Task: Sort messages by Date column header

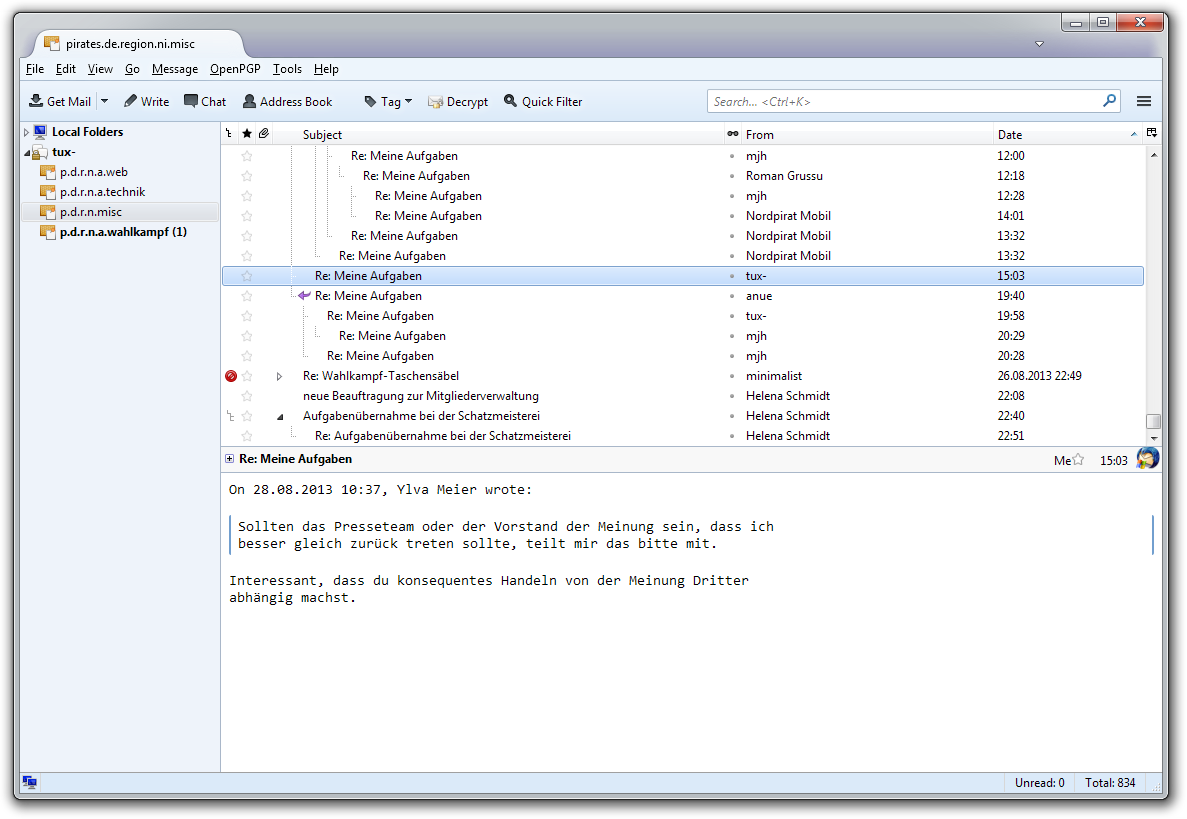Action: (x=1060, y=134)
